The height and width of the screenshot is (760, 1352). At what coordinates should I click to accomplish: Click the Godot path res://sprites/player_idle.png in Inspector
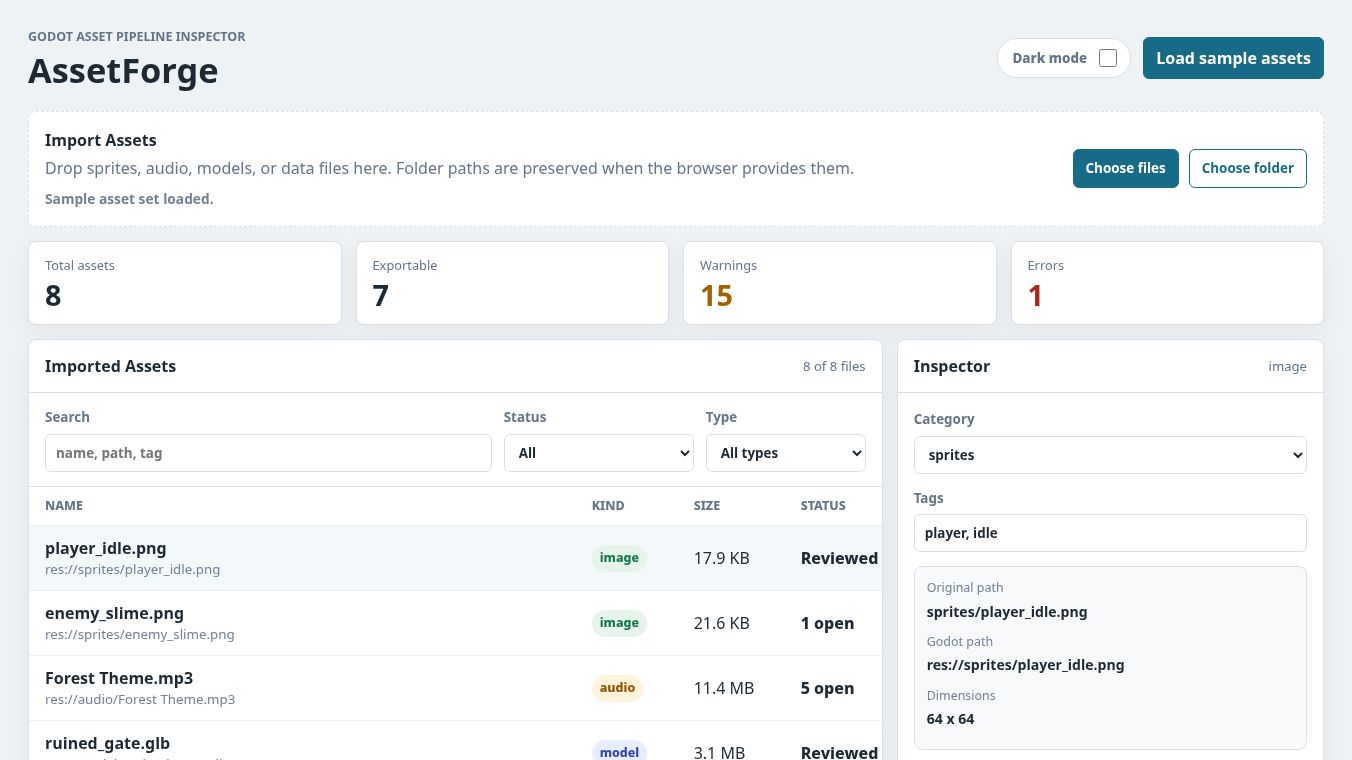point(1025,665)
